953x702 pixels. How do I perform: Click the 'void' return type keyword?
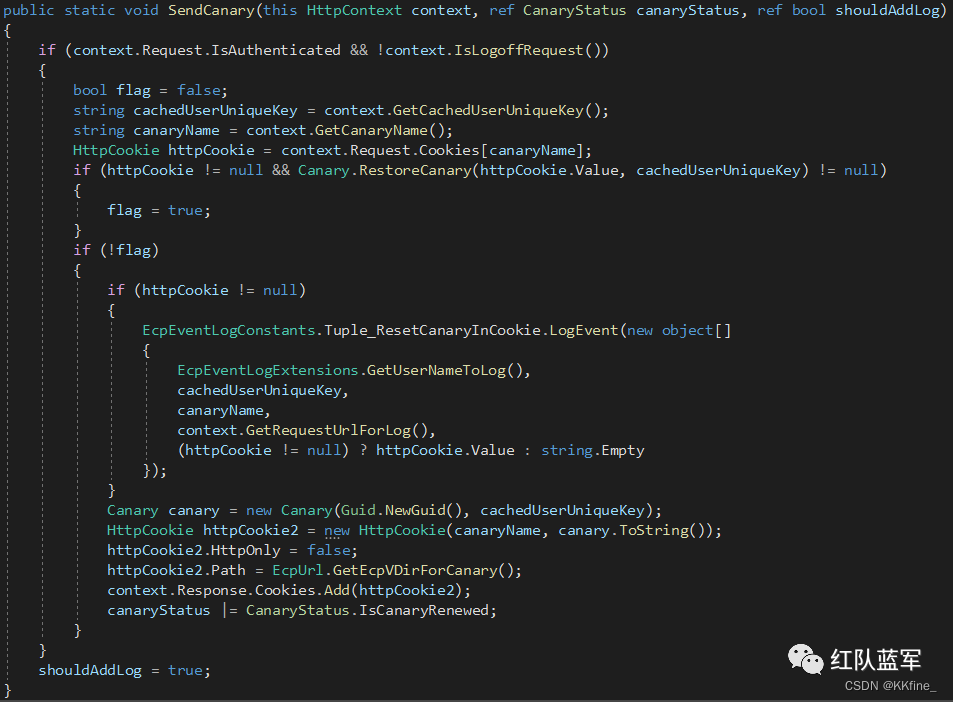(x=142, y=11)
